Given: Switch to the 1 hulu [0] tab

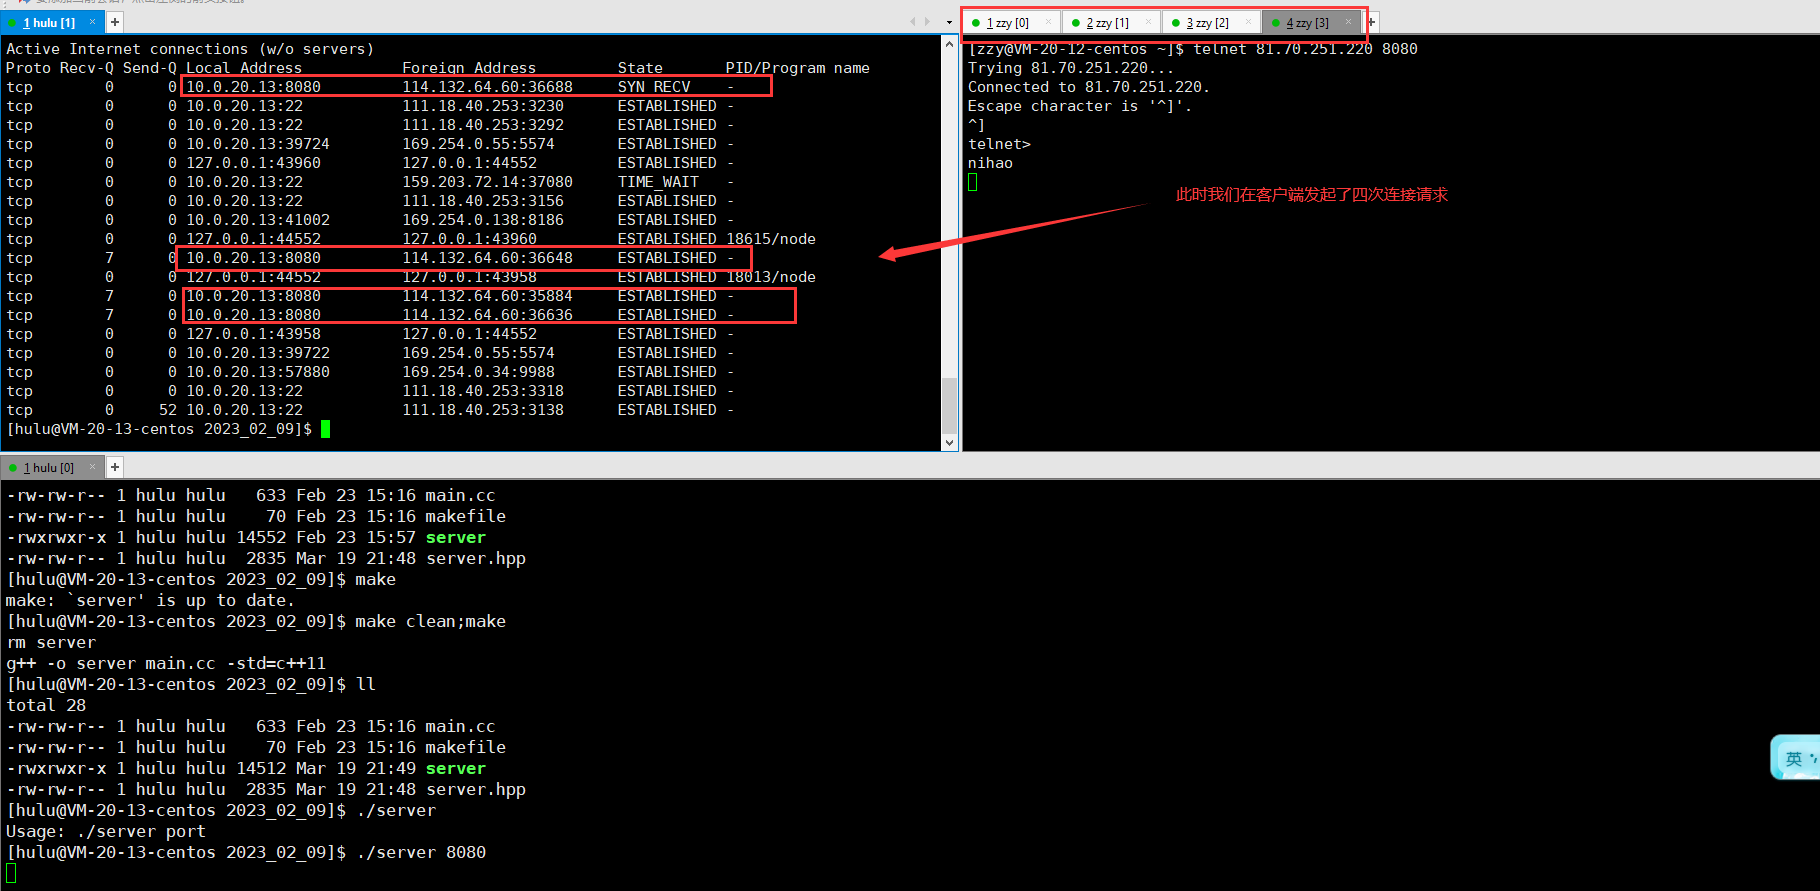Looking at the screenshot, I should [52, 467].
